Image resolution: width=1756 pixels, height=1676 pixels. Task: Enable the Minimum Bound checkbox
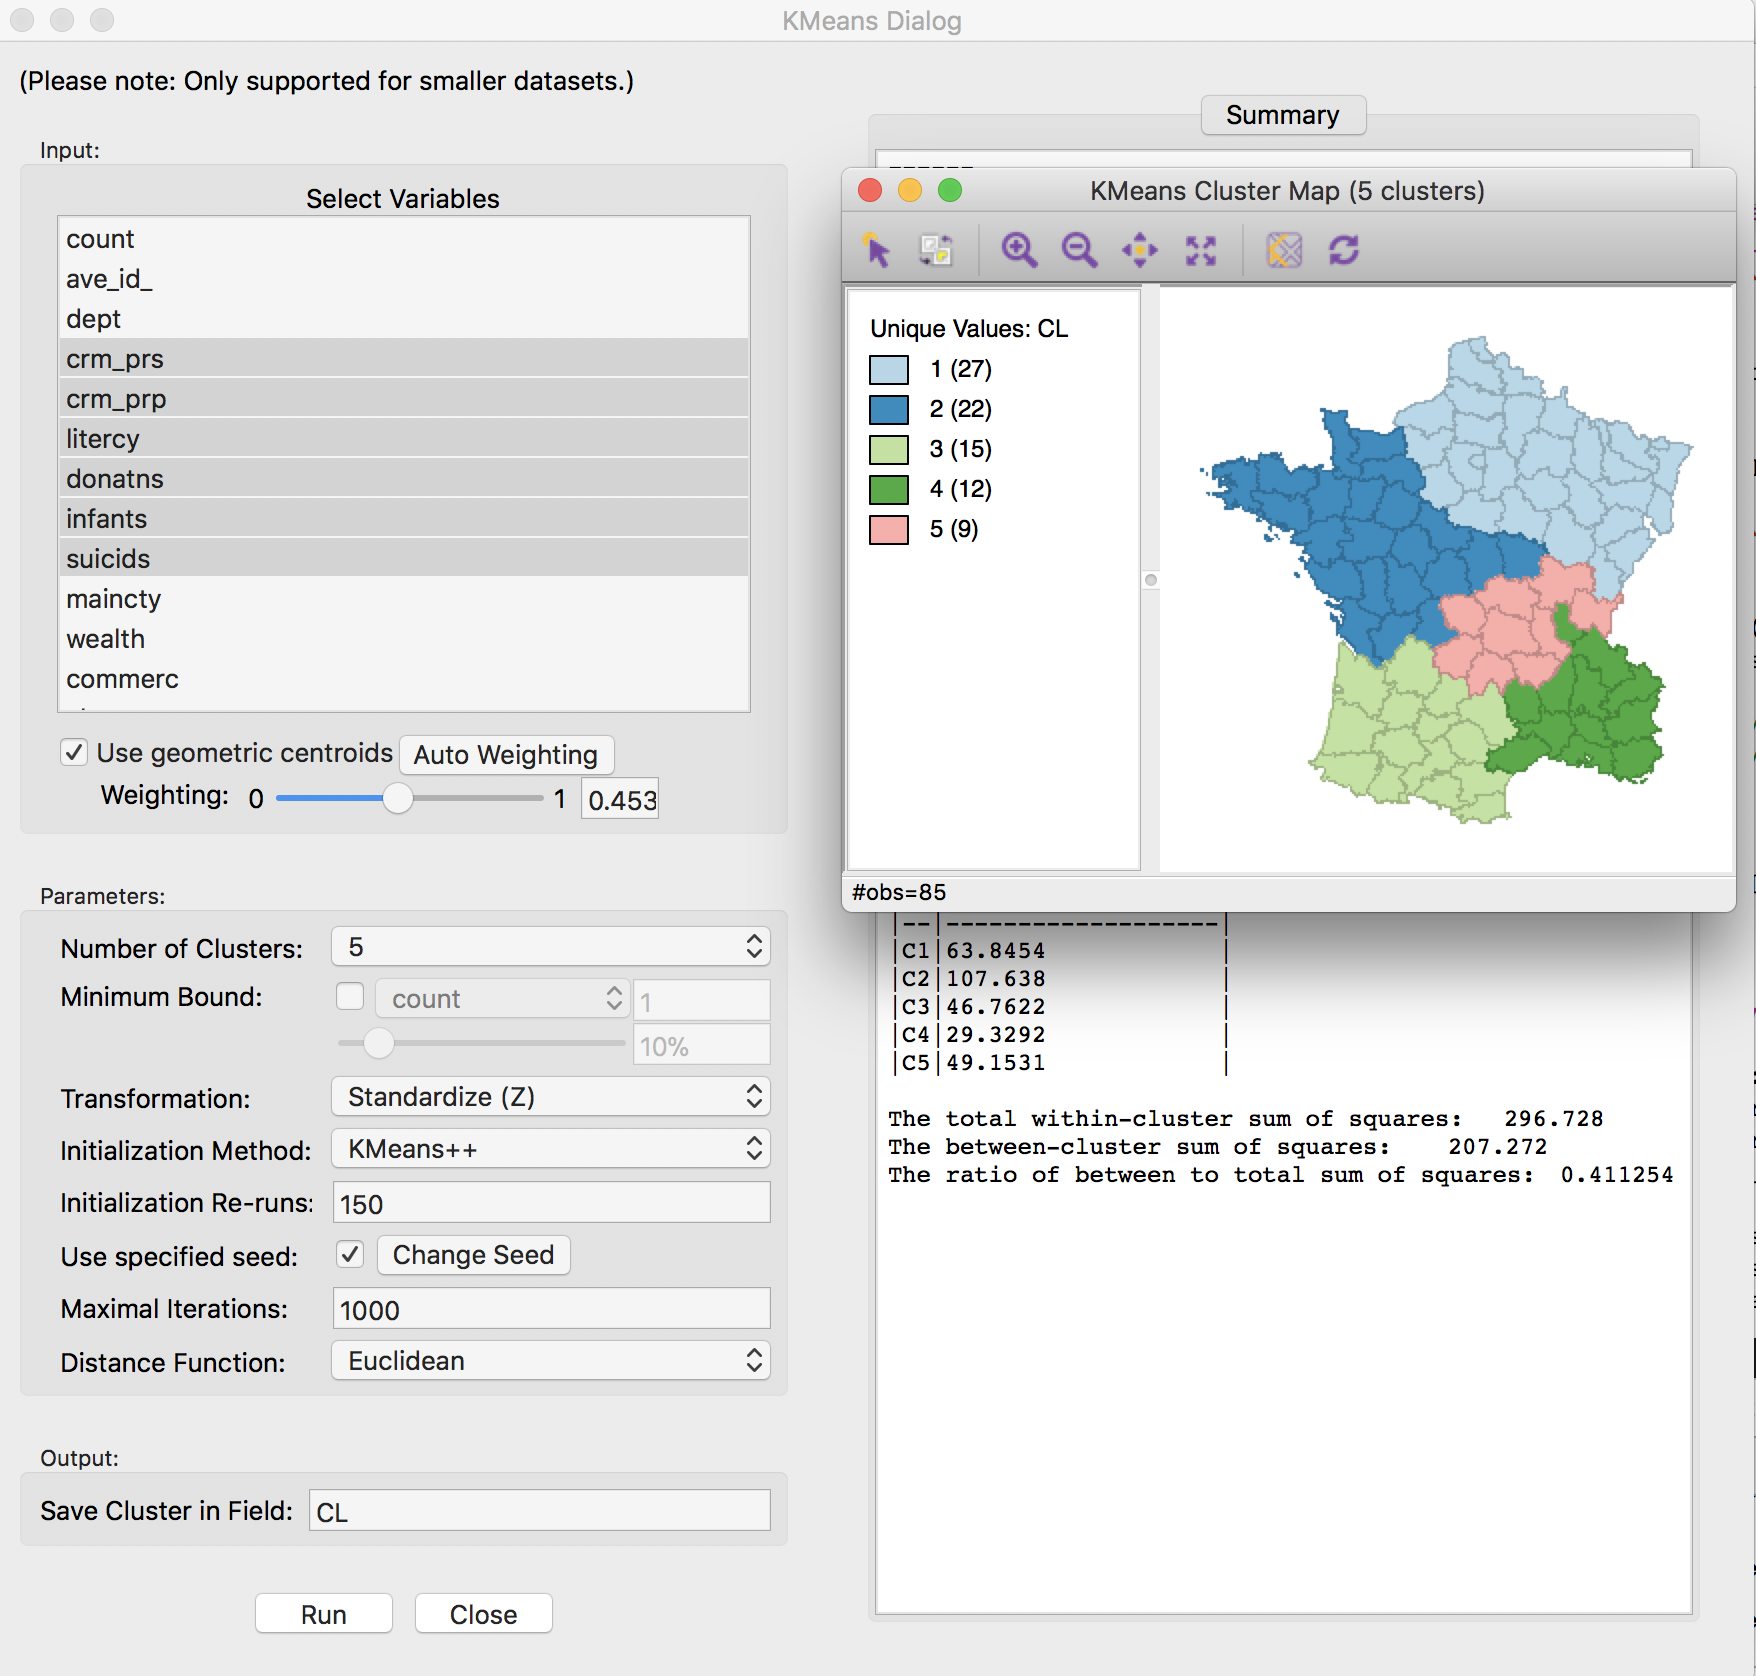coord(350,997)
